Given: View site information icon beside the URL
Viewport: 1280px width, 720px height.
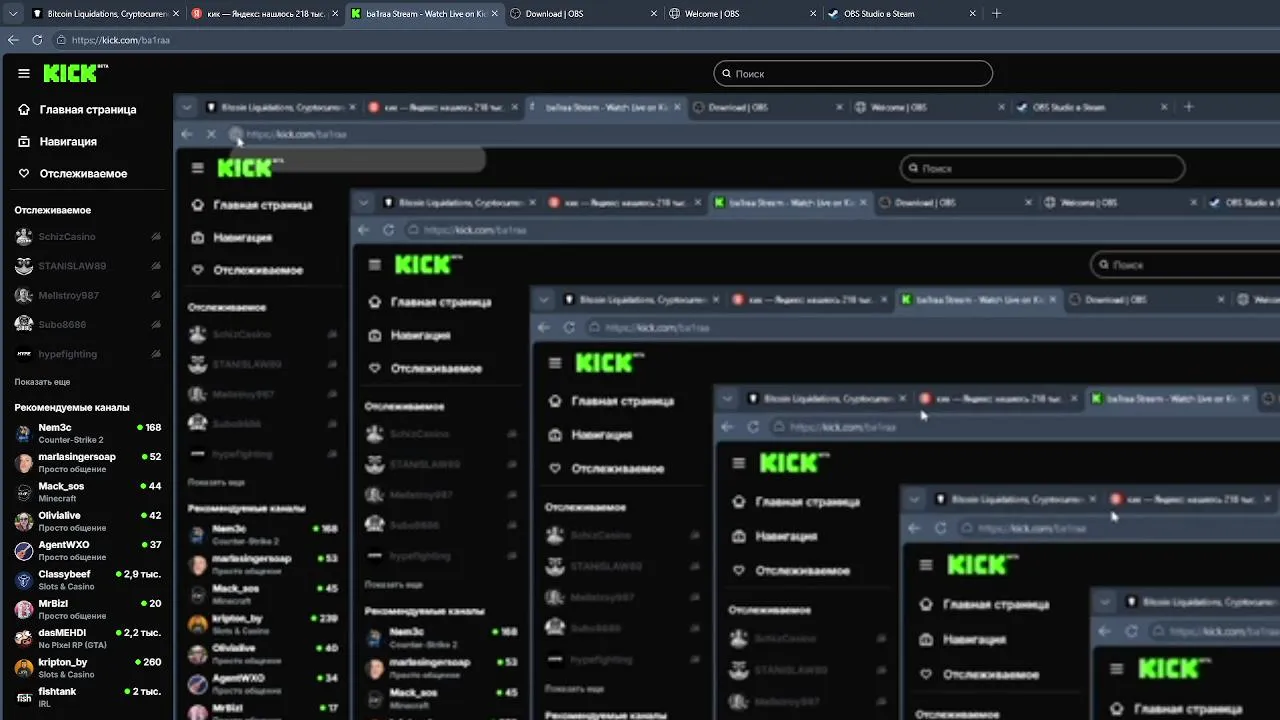Looking at the screenshot, I should click(x=61, y=40).
